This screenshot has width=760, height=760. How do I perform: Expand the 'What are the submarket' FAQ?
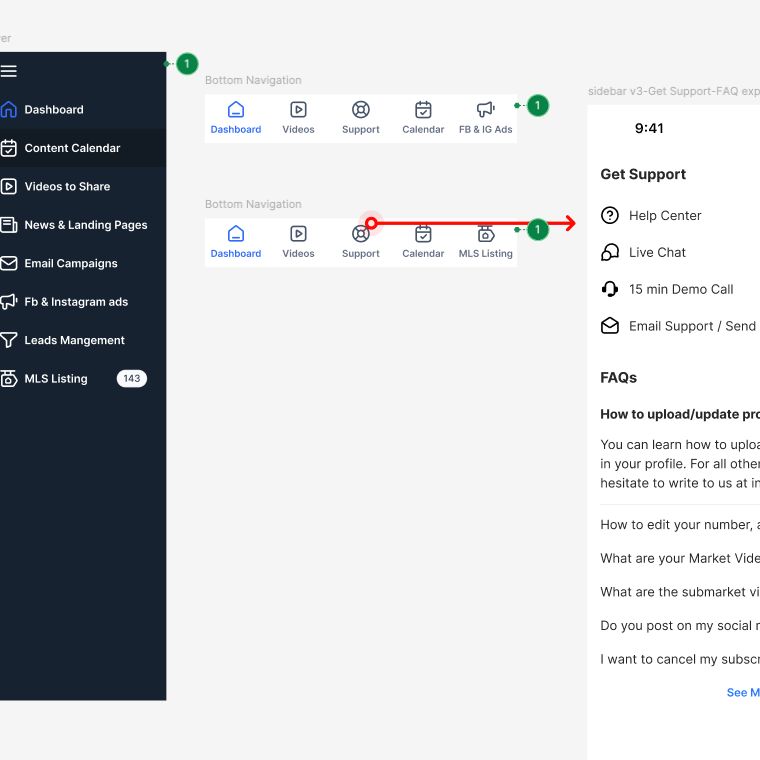click(x=678, y=592)
